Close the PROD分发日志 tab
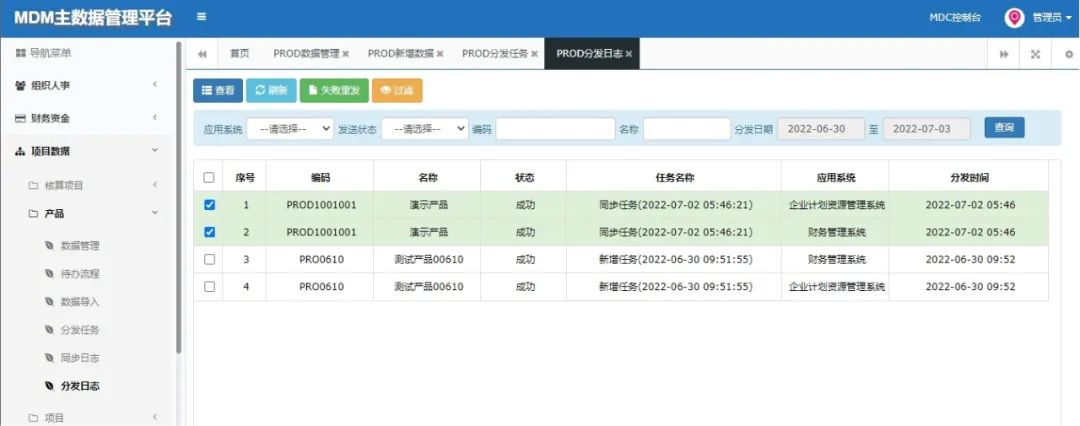This screenshot has width=1080, height=426. click(x=629, y=54)
